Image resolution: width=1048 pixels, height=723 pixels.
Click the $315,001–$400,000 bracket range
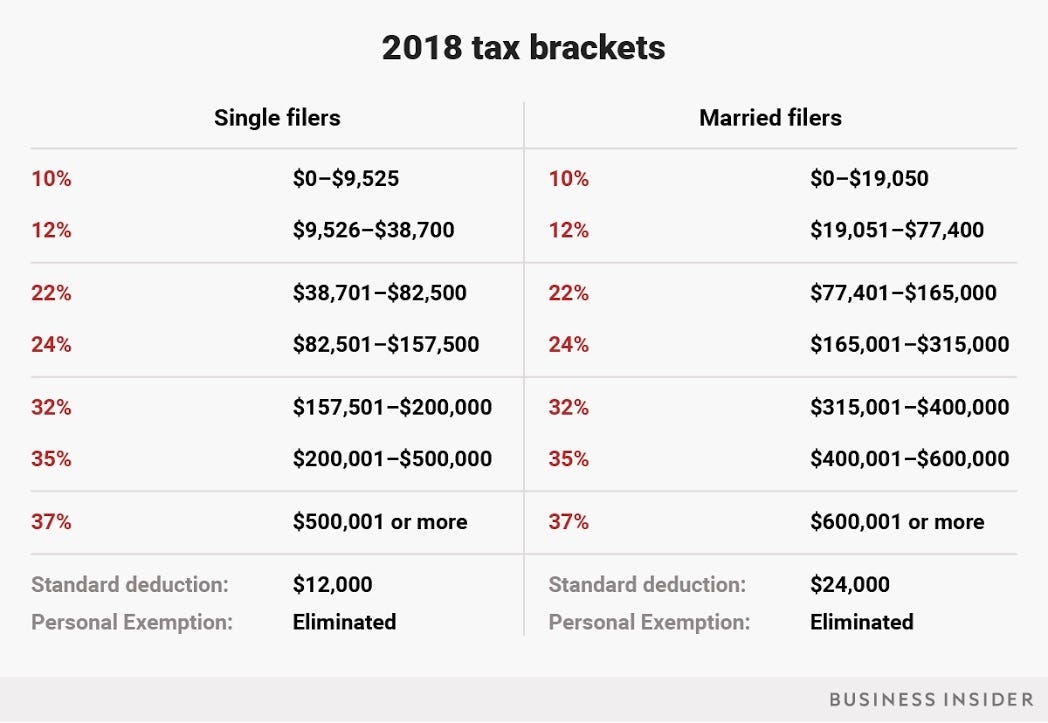(909, 408)
